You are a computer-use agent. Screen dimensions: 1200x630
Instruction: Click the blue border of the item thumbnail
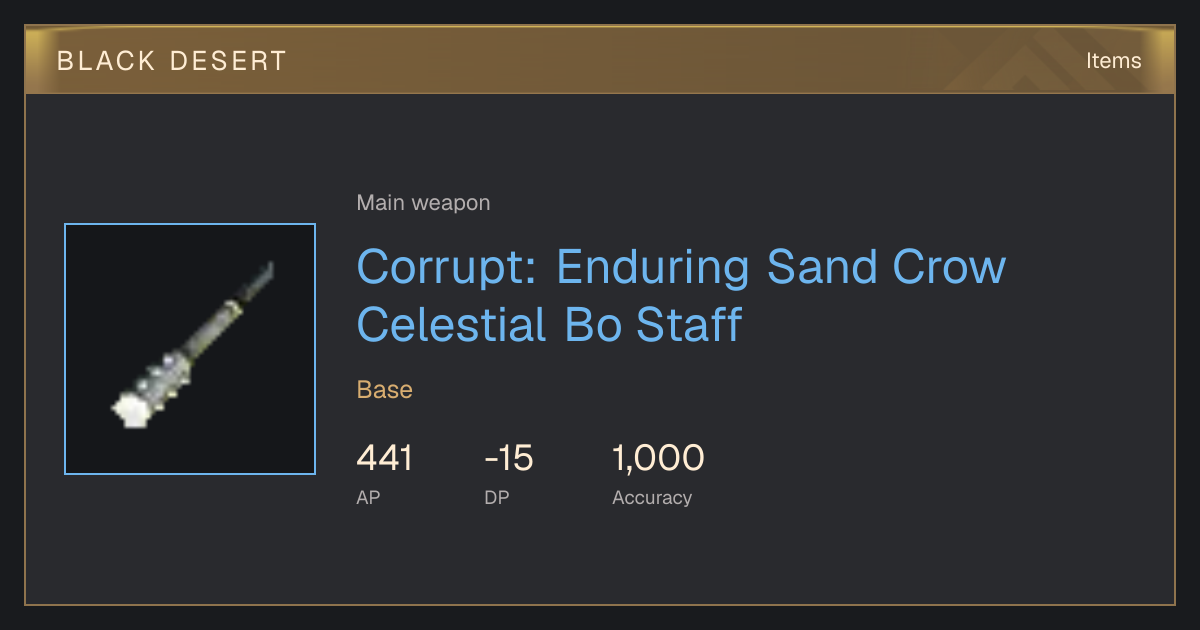coord(190,224)
